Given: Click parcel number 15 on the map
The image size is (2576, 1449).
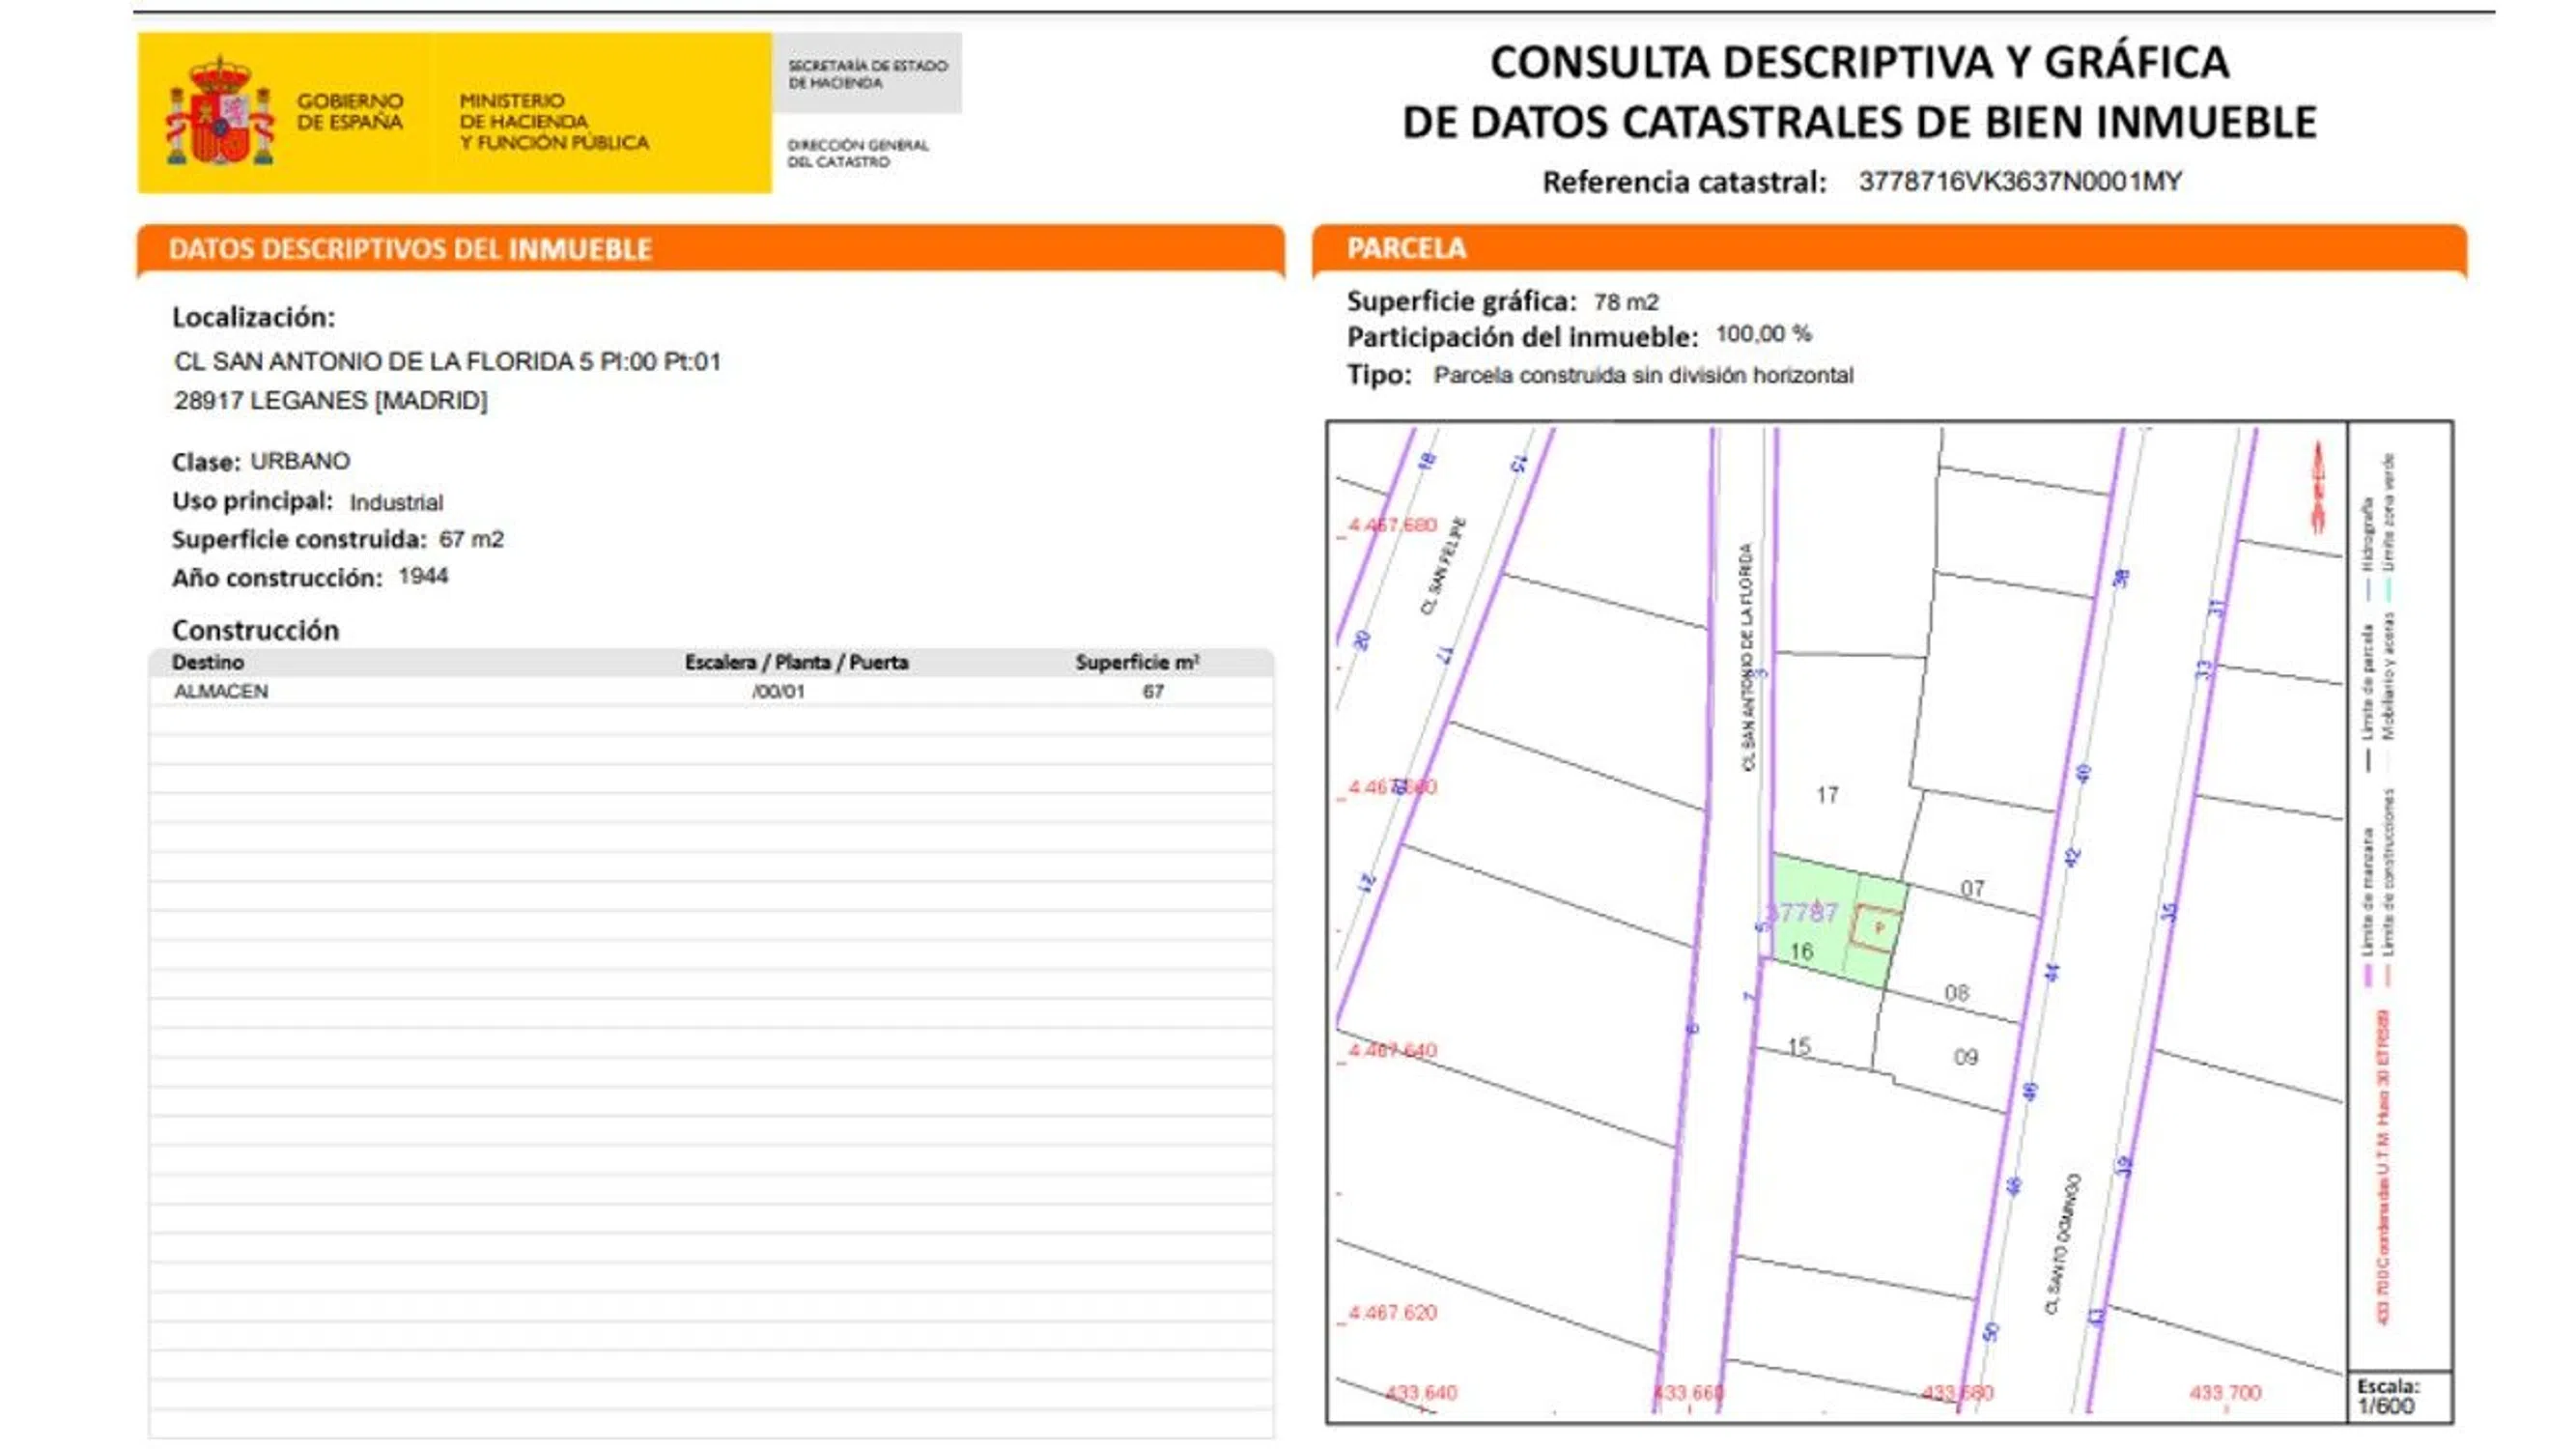Looking at the screenshot, I should point(1798,1046).
